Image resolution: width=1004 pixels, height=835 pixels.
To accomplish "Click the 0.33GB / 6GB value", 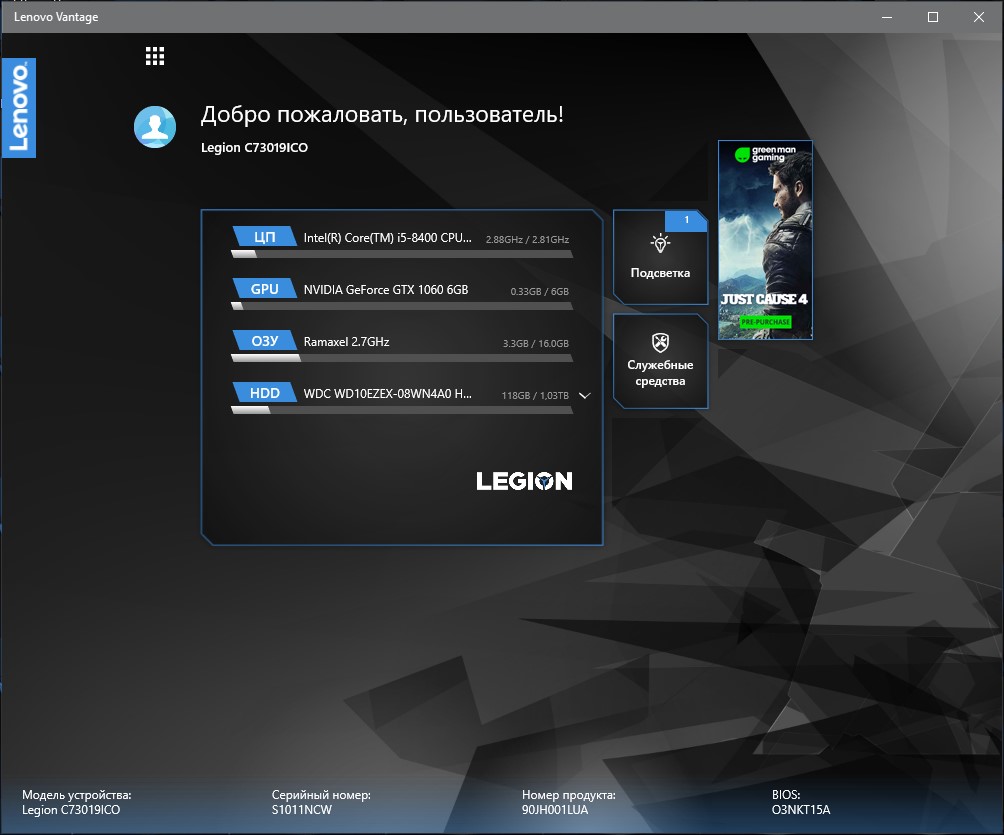I will coord(539,291).
